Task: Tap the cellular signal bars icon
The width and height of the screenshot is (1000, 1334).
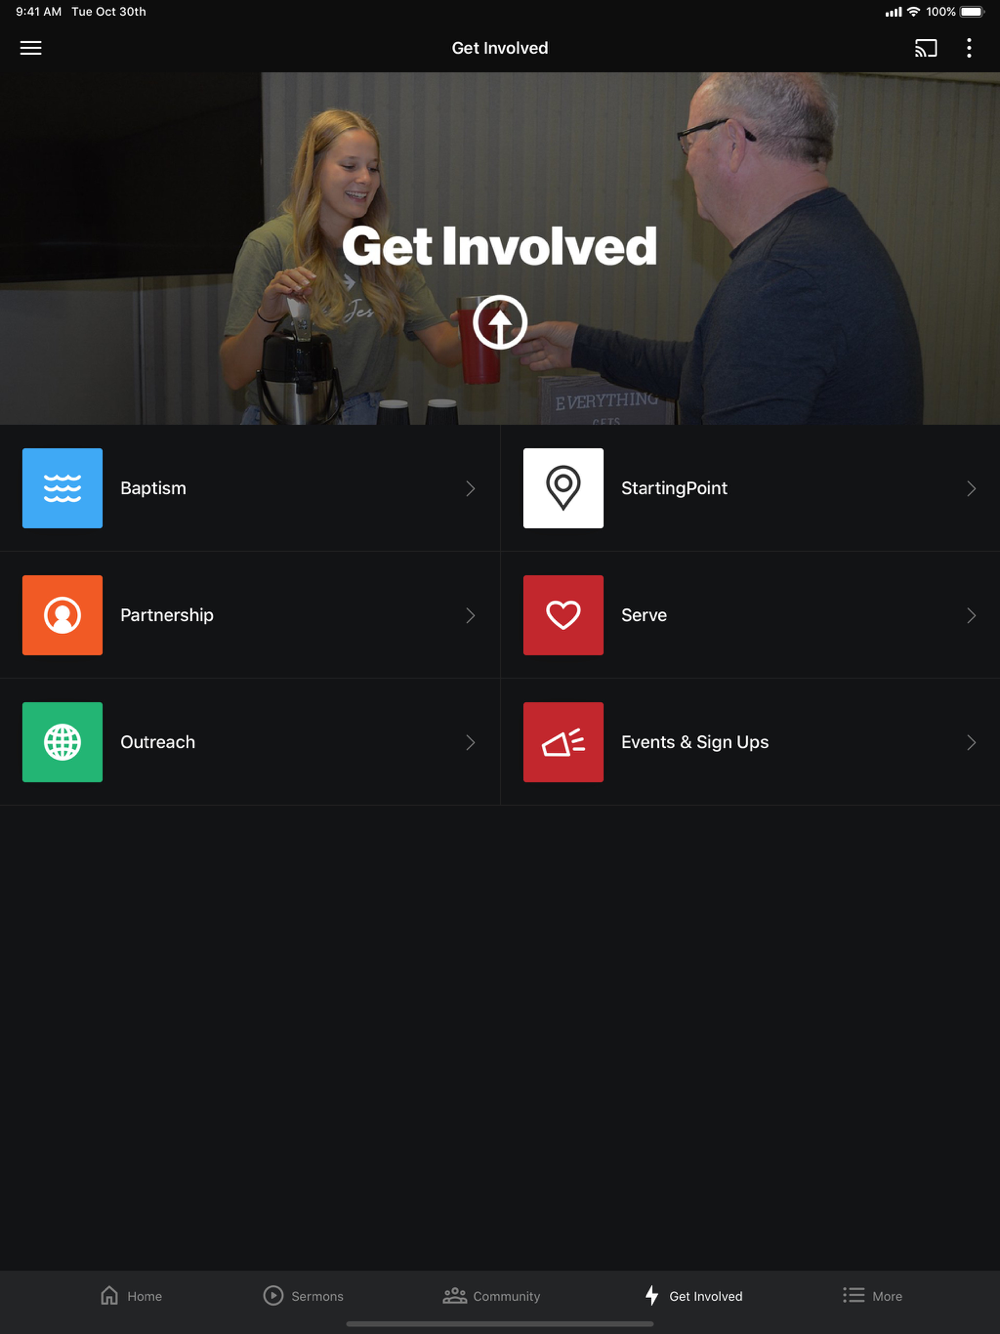Action: coord(893,12)
